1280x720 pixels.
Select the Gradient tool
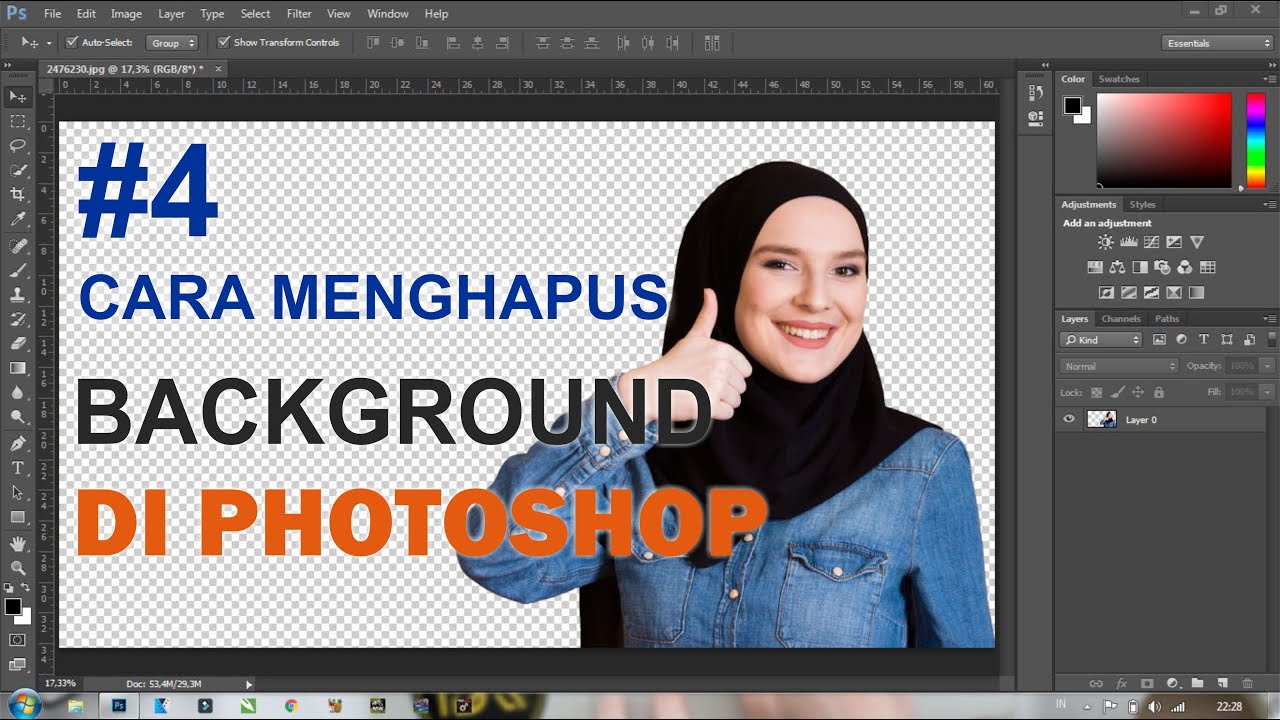[x=18, y=368]
